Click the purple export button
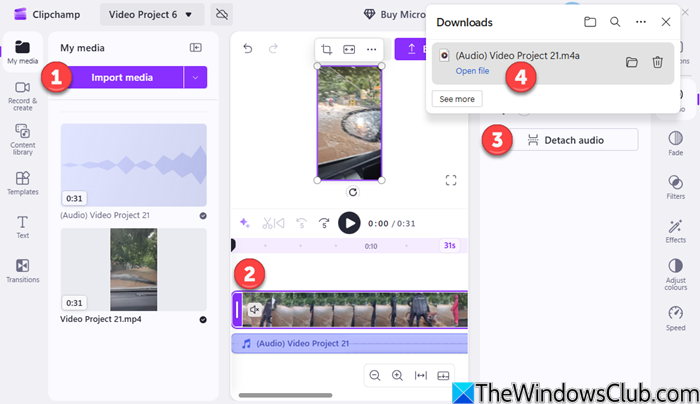 410,49
